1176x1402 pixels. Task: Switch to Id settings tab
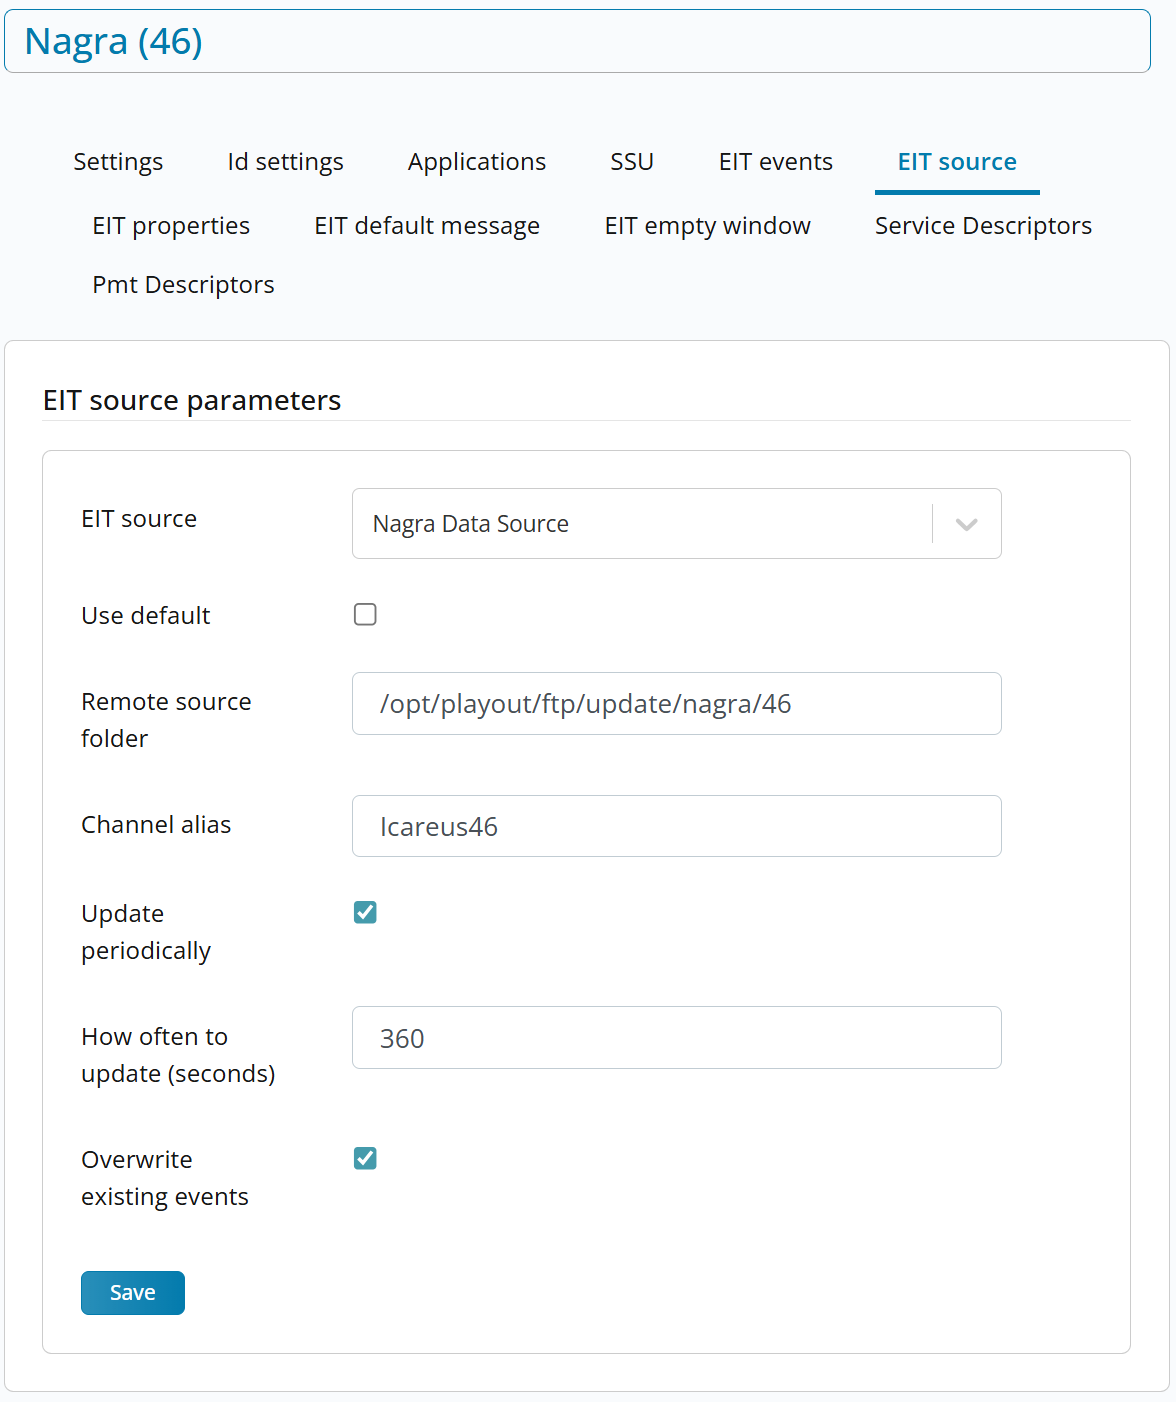click(x=285, y=162)
